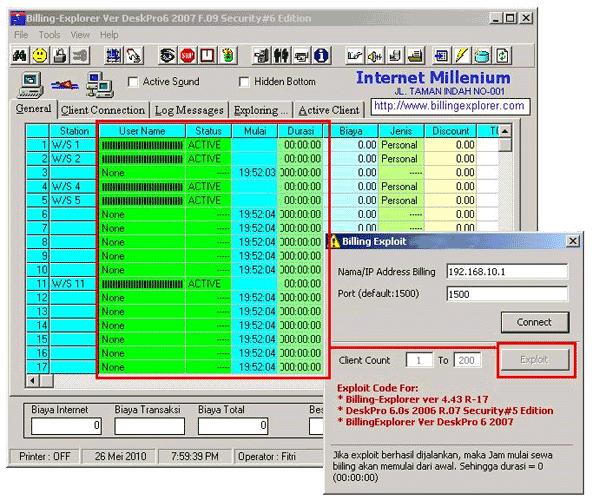
Task: Toggle the Hidden Bottom checkbox
Action: (x=244, y=82)
